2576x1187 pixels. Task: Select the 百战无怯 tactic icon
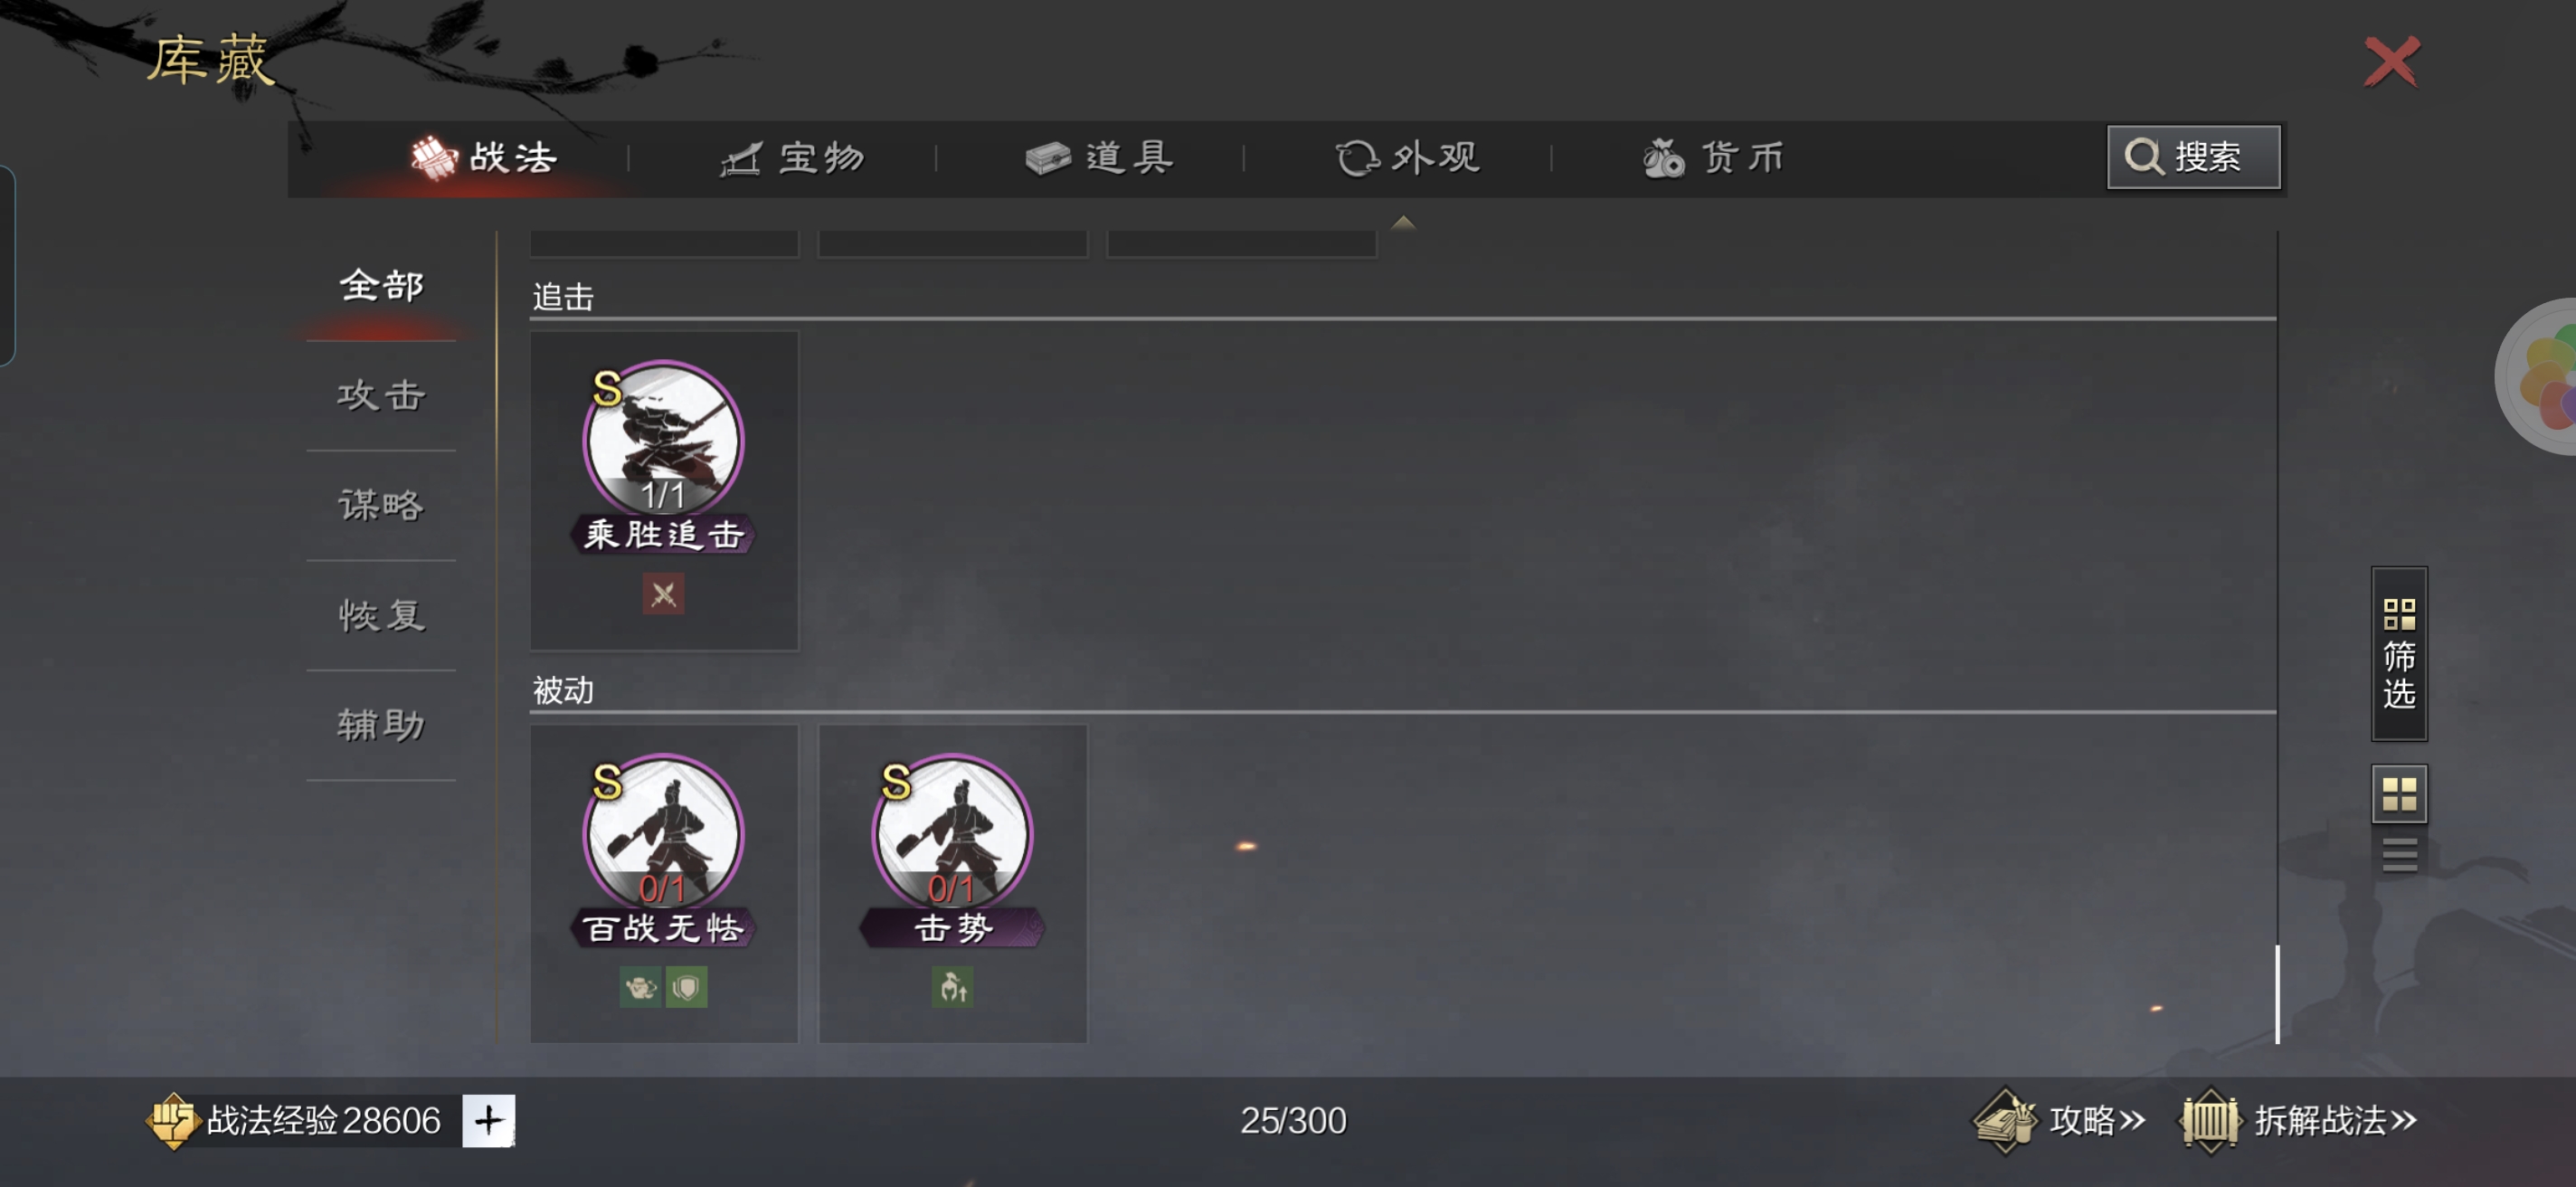coord(664,833)
